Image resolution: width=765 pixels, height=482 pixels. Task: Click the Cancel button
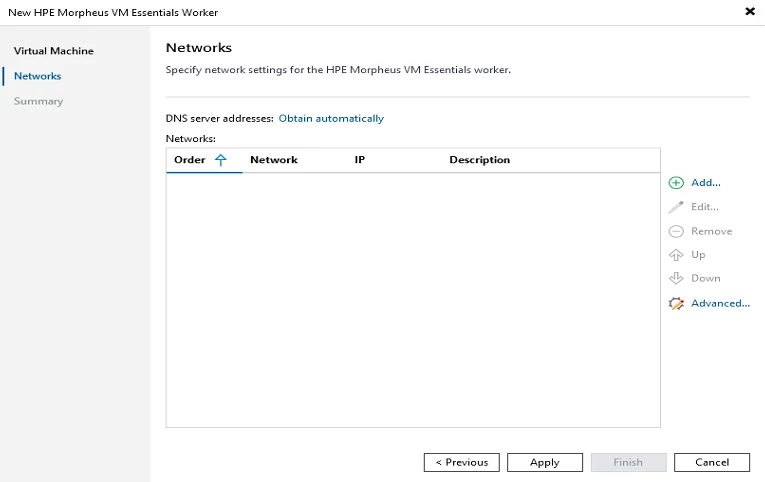[712, 462]
